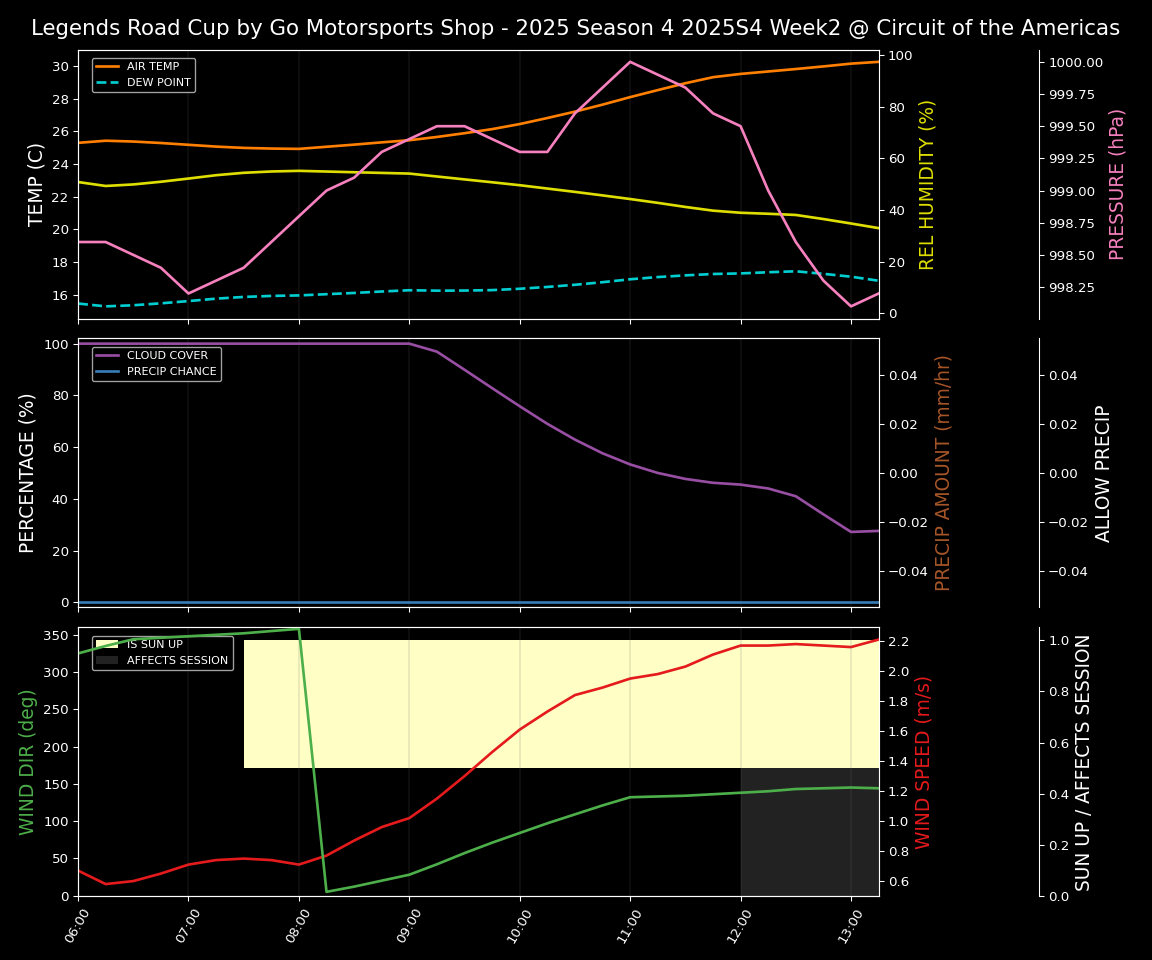Click the ALLOW PRECIP axis label

click(1103, 473)
